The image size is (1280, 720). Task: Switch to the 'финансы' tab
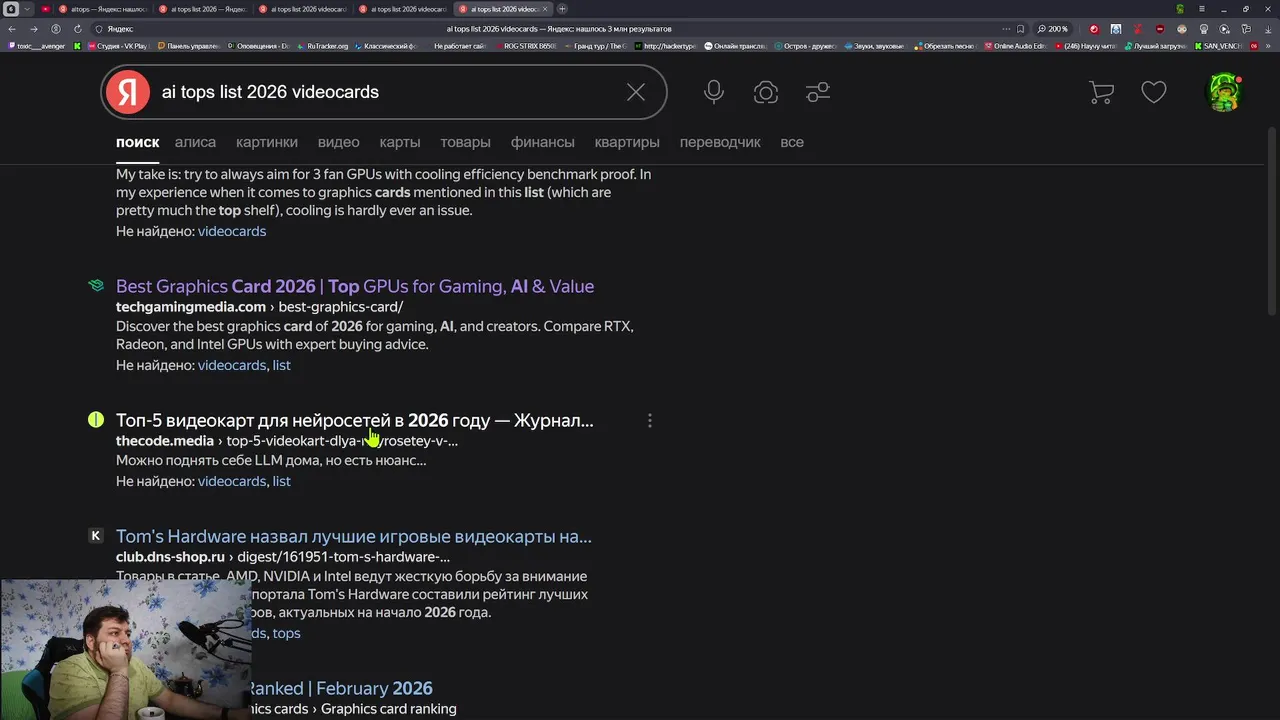point(543,142)
